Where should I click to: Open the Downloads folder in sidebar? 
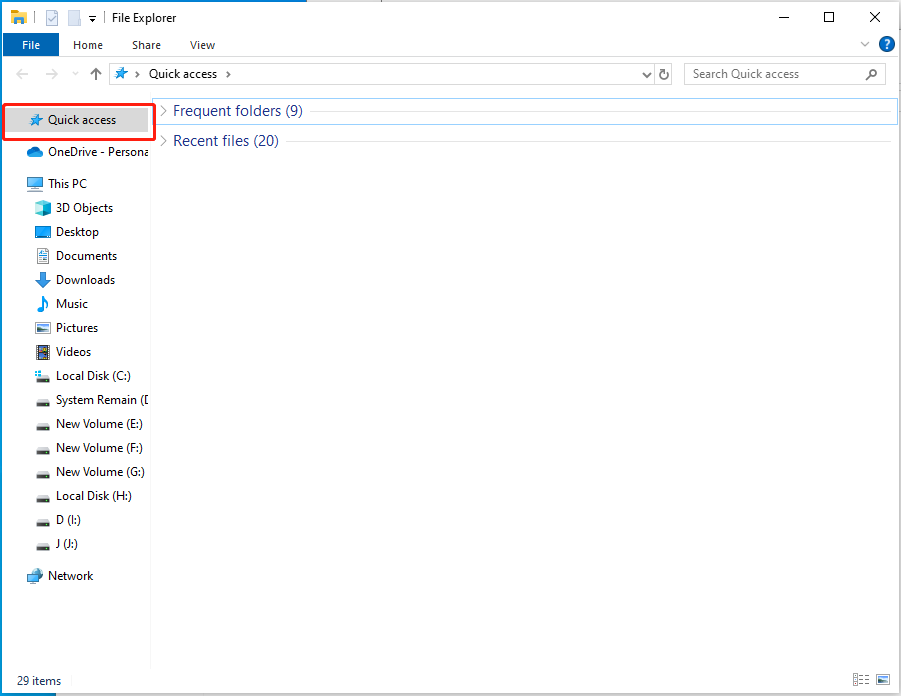point(76,280)
